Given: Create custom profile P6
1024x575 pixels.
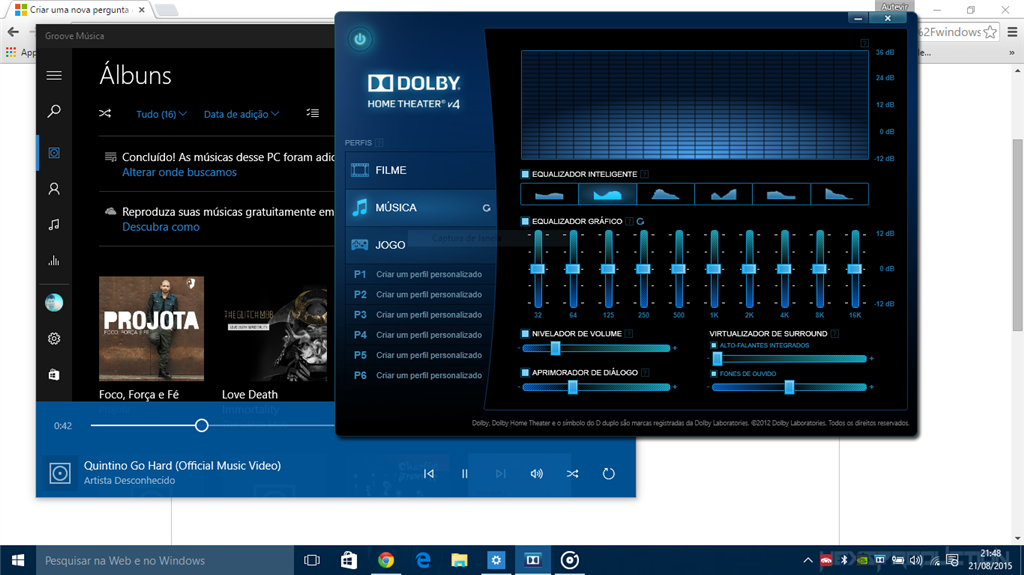Looking at the screenshot, I should 421,376.
